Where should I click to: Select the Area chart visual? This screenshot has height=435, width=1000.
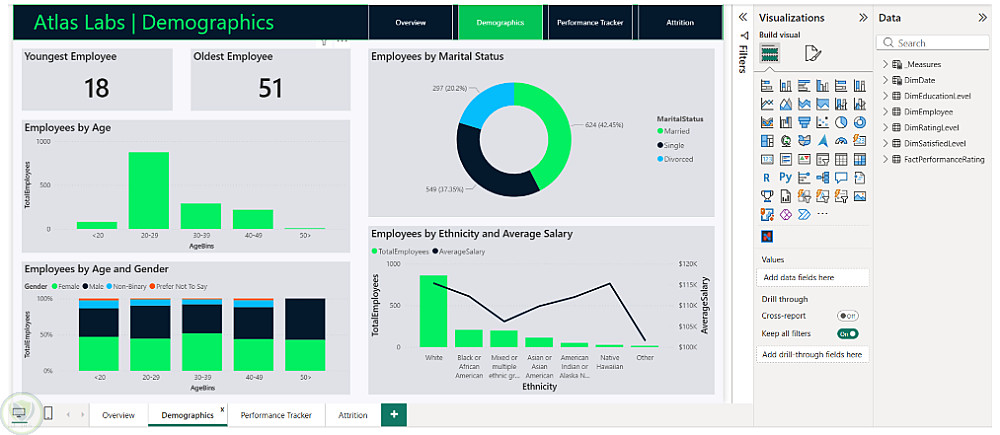tap(786, 104)
